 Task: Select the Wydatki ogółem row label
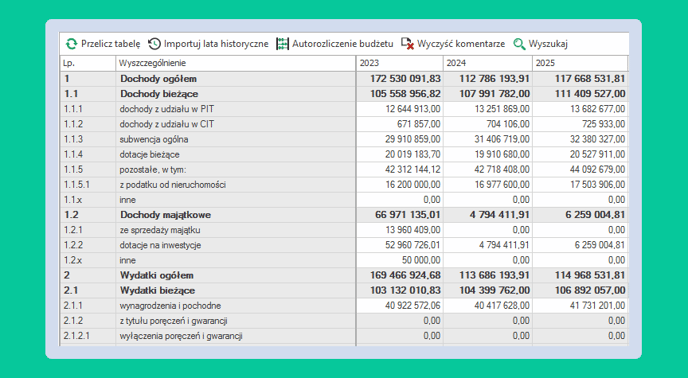pos(157,276)
